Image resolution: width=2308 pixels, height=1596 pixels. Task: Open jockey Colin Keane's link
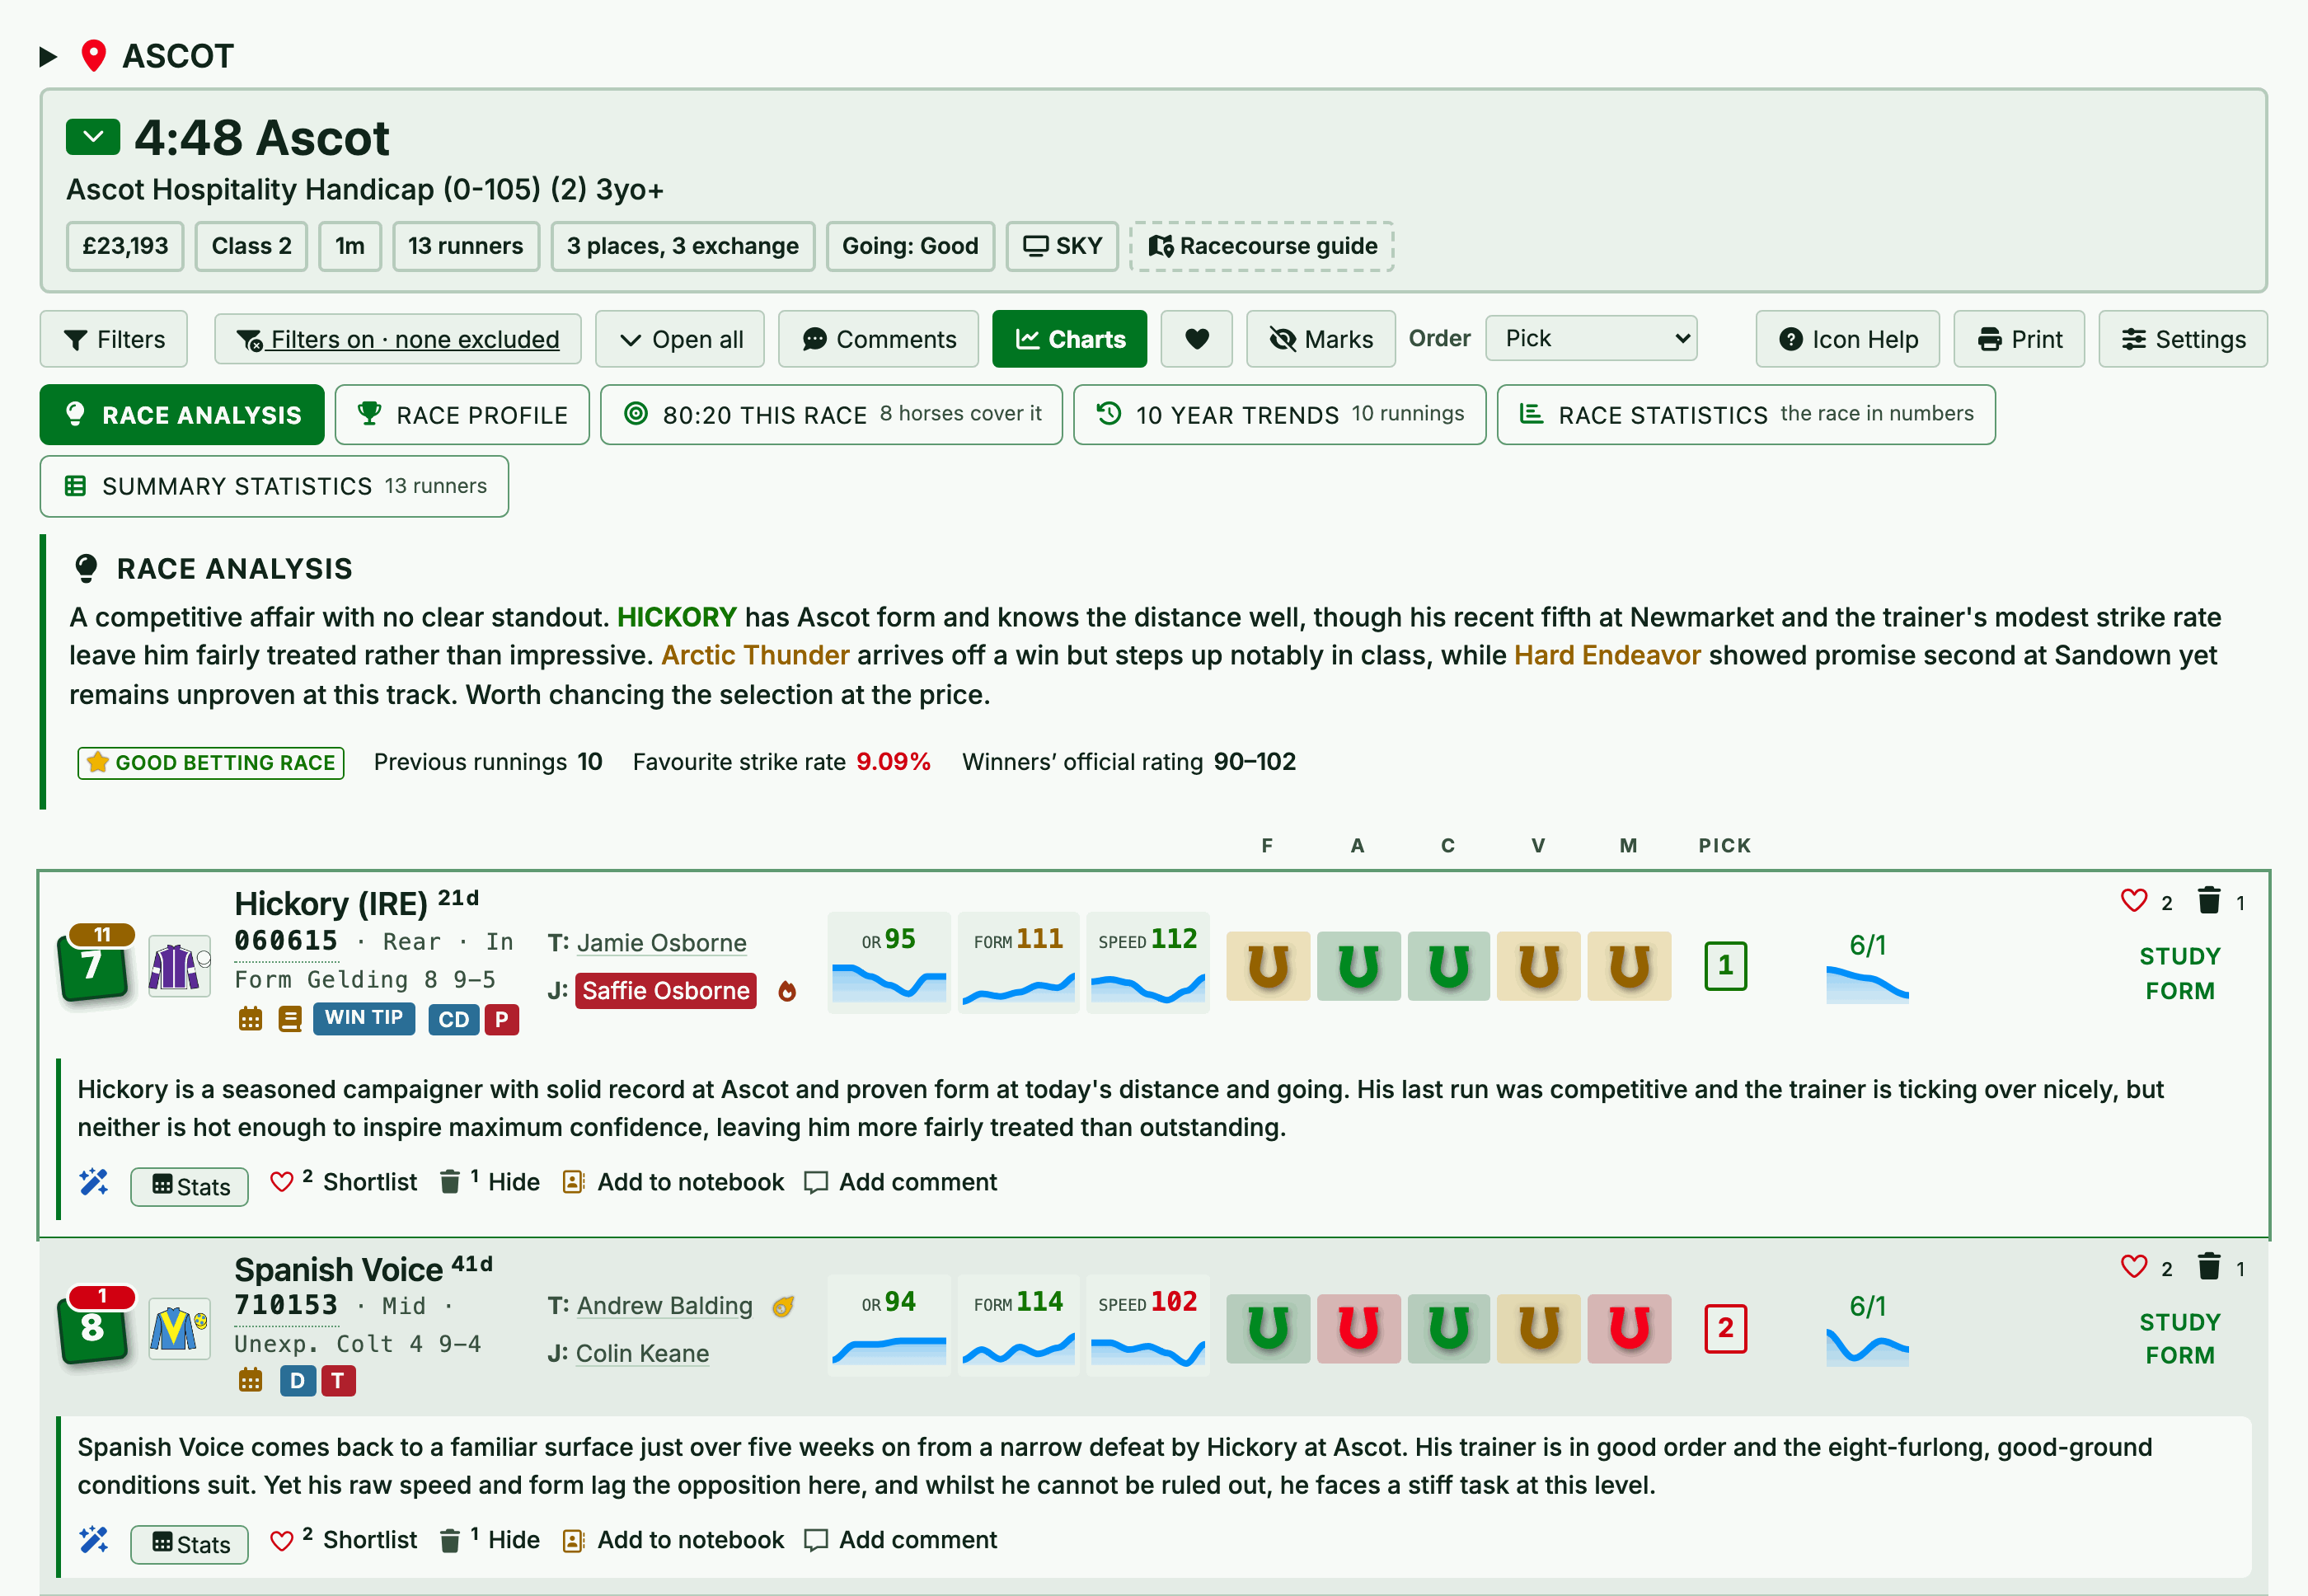643,1353
